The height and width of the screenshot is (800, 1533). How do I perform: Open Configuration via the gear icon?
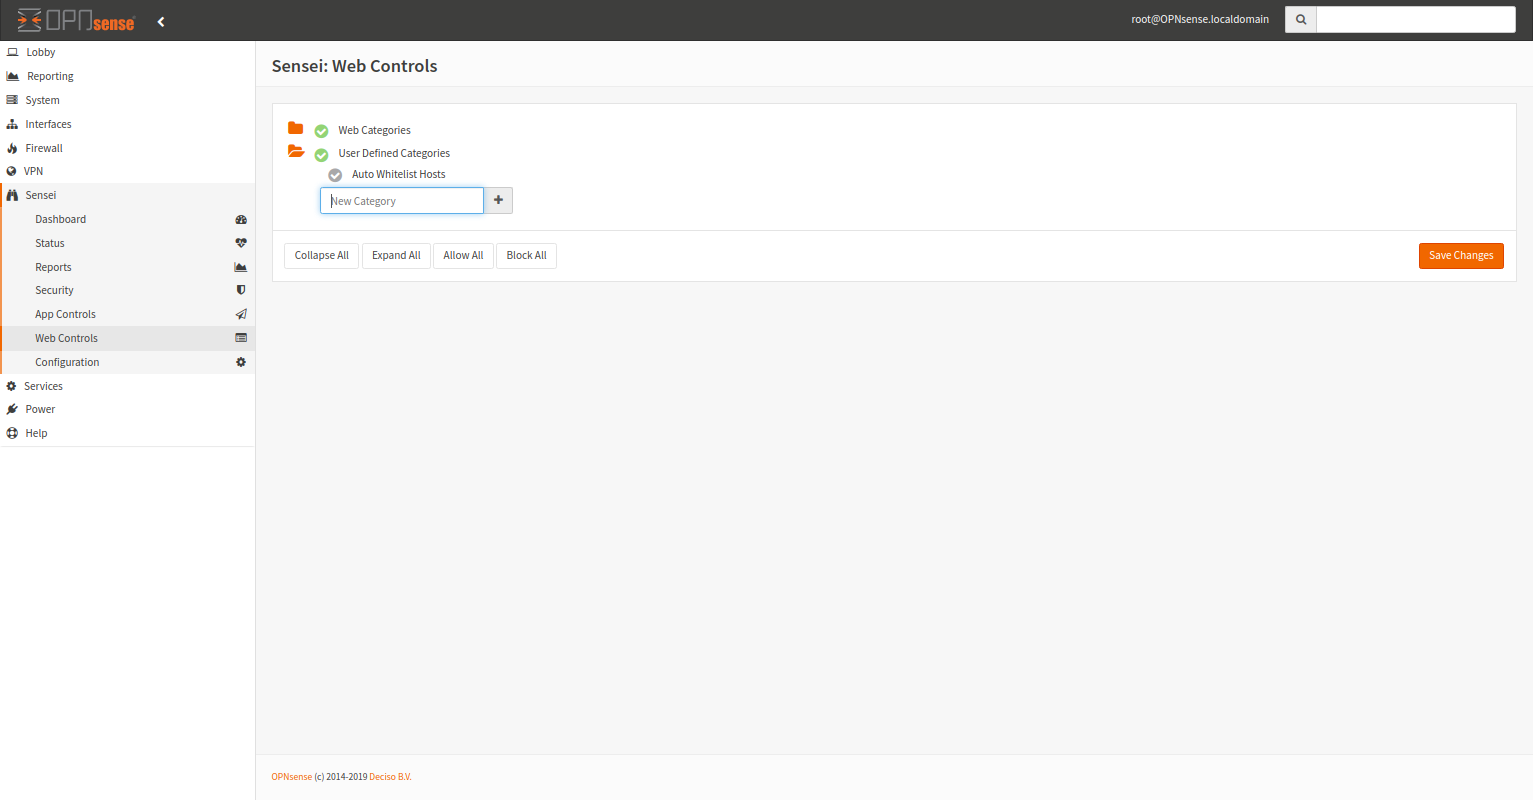click(240, 361)
